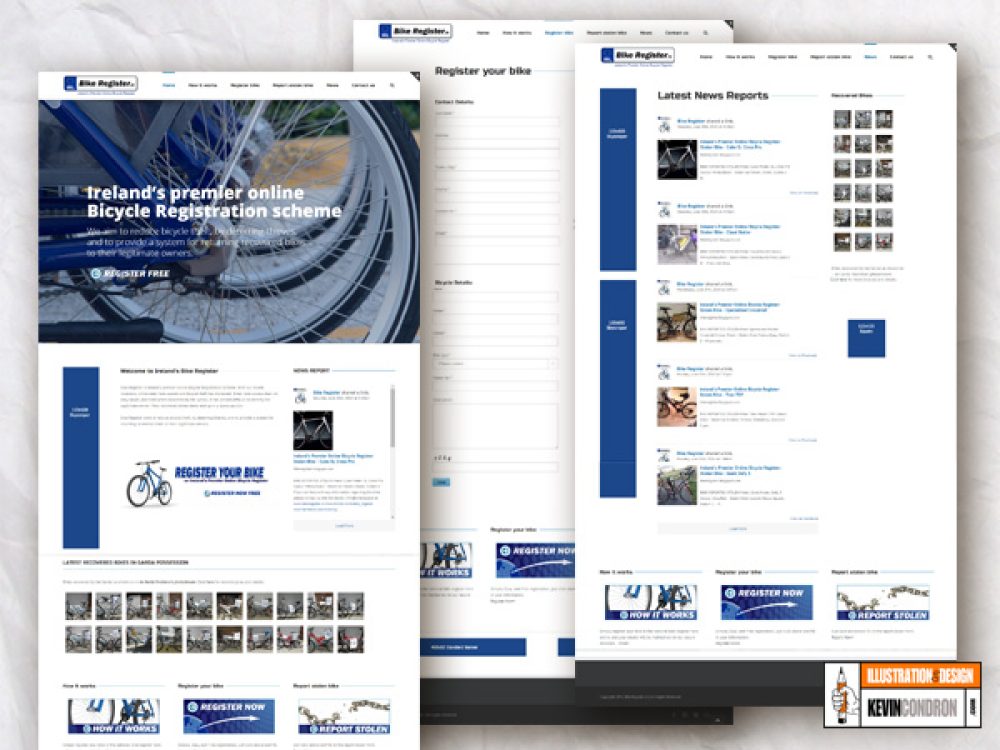Viewport: 1000px width, 750px height.
Task: Click the Register Free hero link
Action: pos(129,273)
